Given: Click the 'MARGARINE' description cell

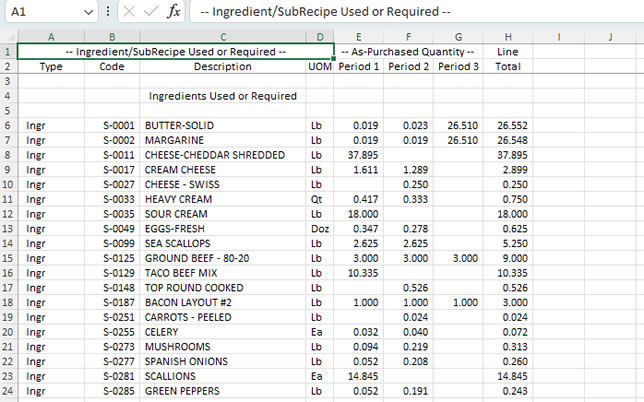Looking at the screenshot, I should pyautogui.click(x=223, y=140).
